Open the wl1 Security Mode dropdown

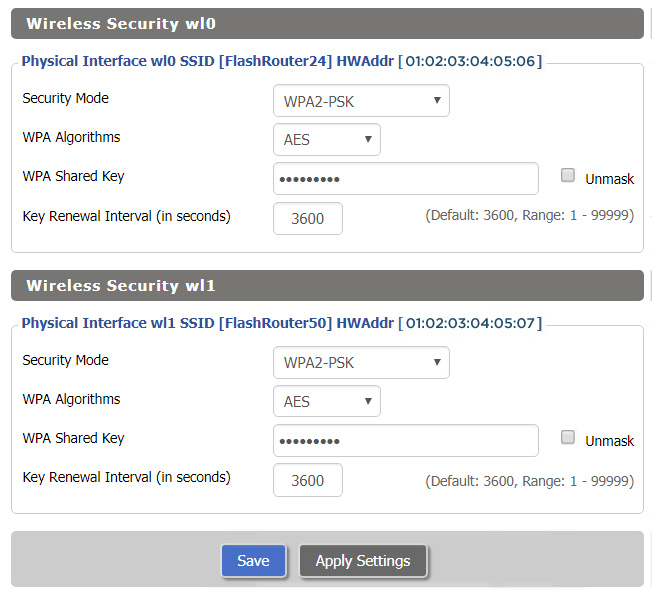(x=361, y=363)
